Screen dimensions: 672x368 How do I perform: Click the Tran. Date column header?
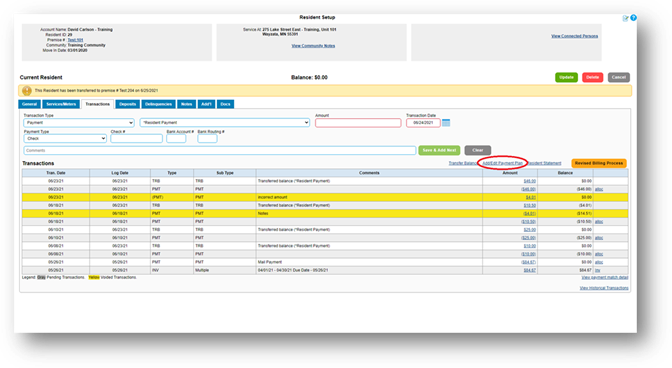[56, 173]
